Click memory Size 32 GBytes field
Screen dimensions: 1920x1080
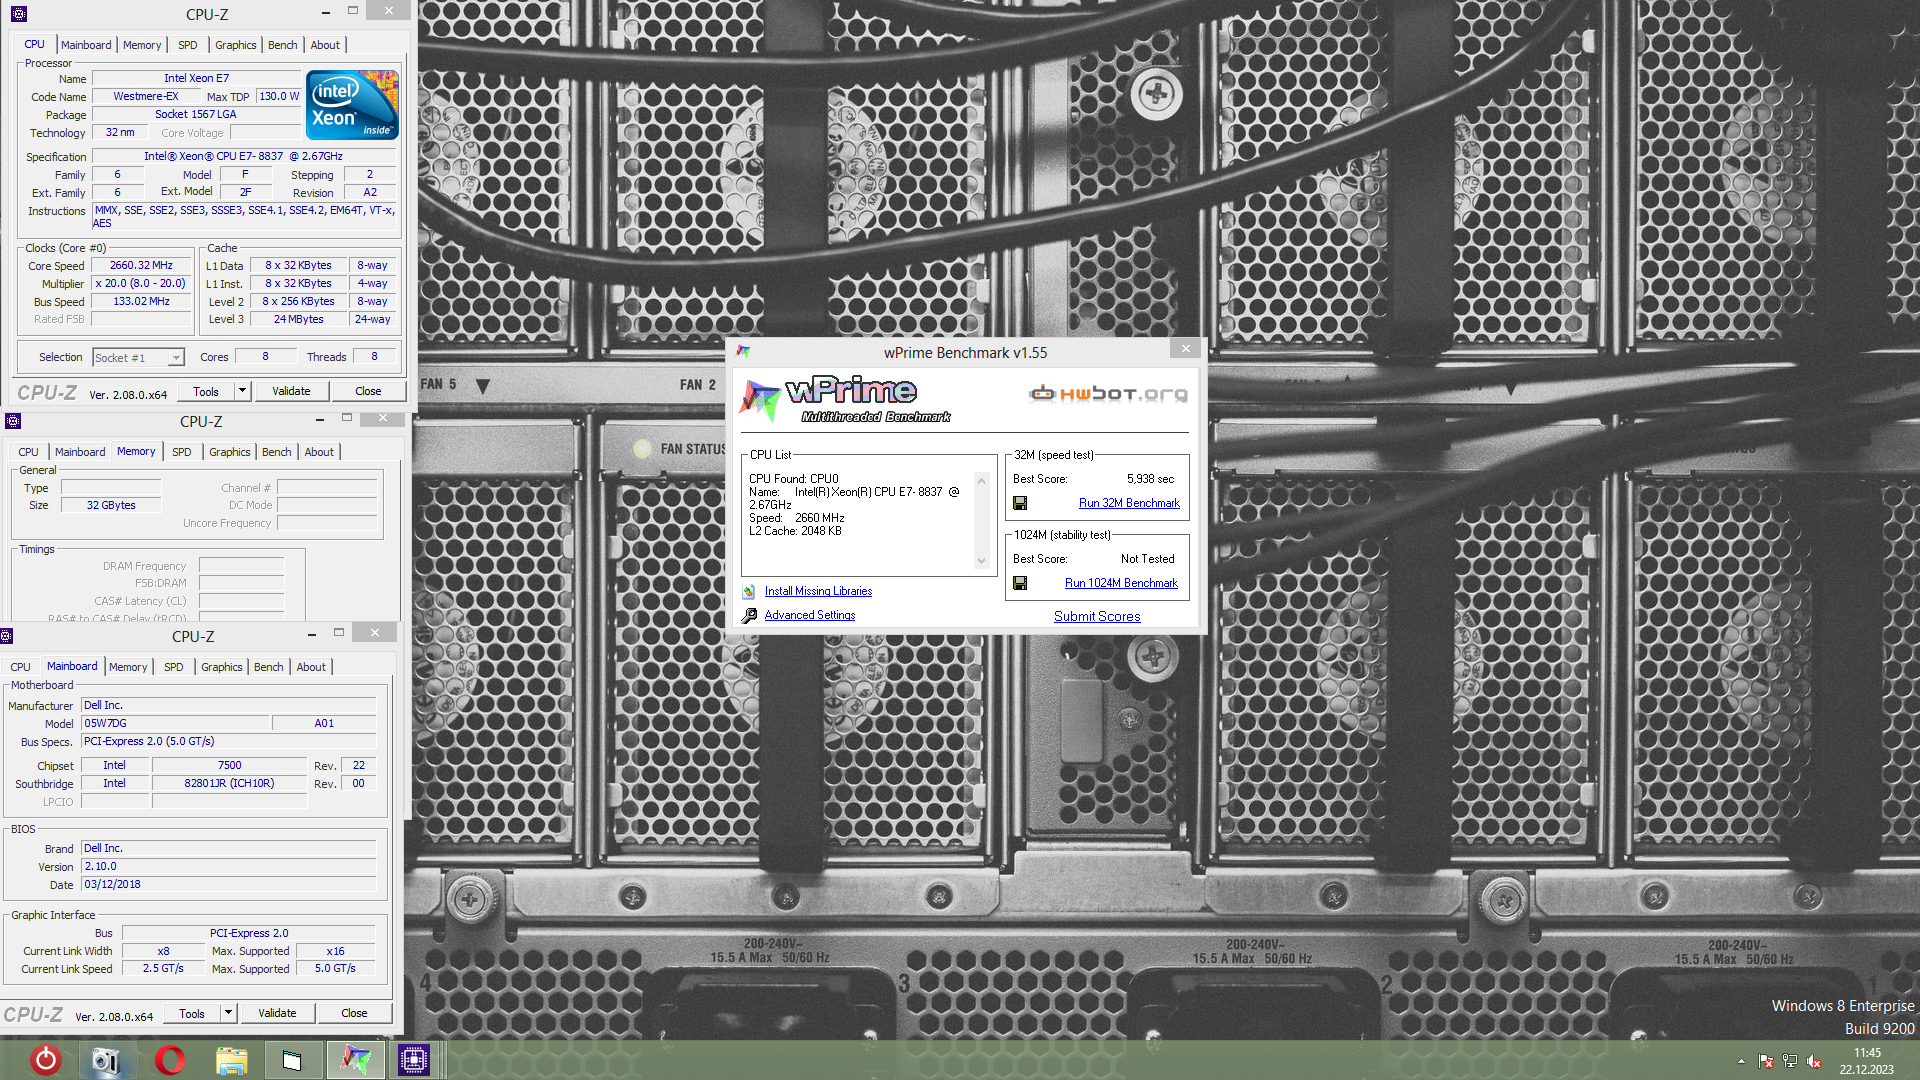111,505
